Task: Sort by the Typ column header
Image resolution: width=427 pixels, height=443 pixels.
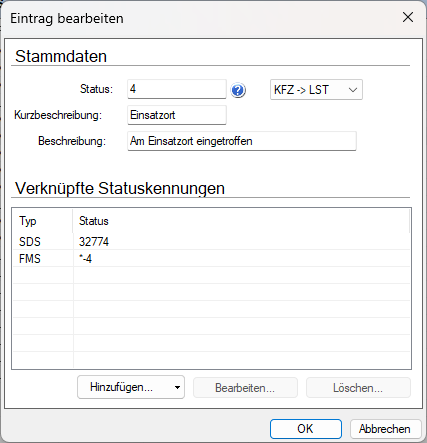Action: click(x=42, y=221)
